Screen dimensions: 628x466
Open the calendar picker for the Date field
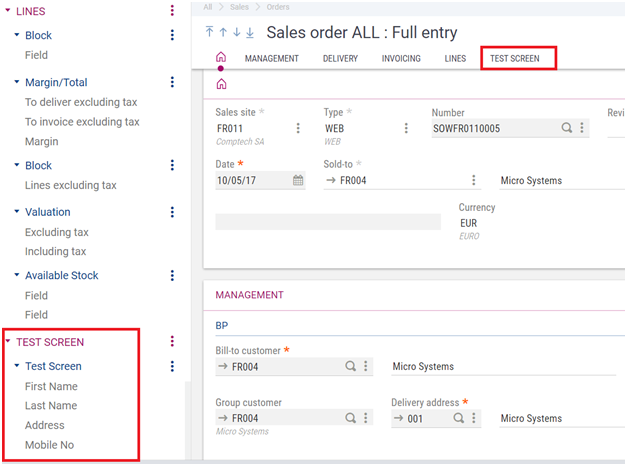[298, 180]
